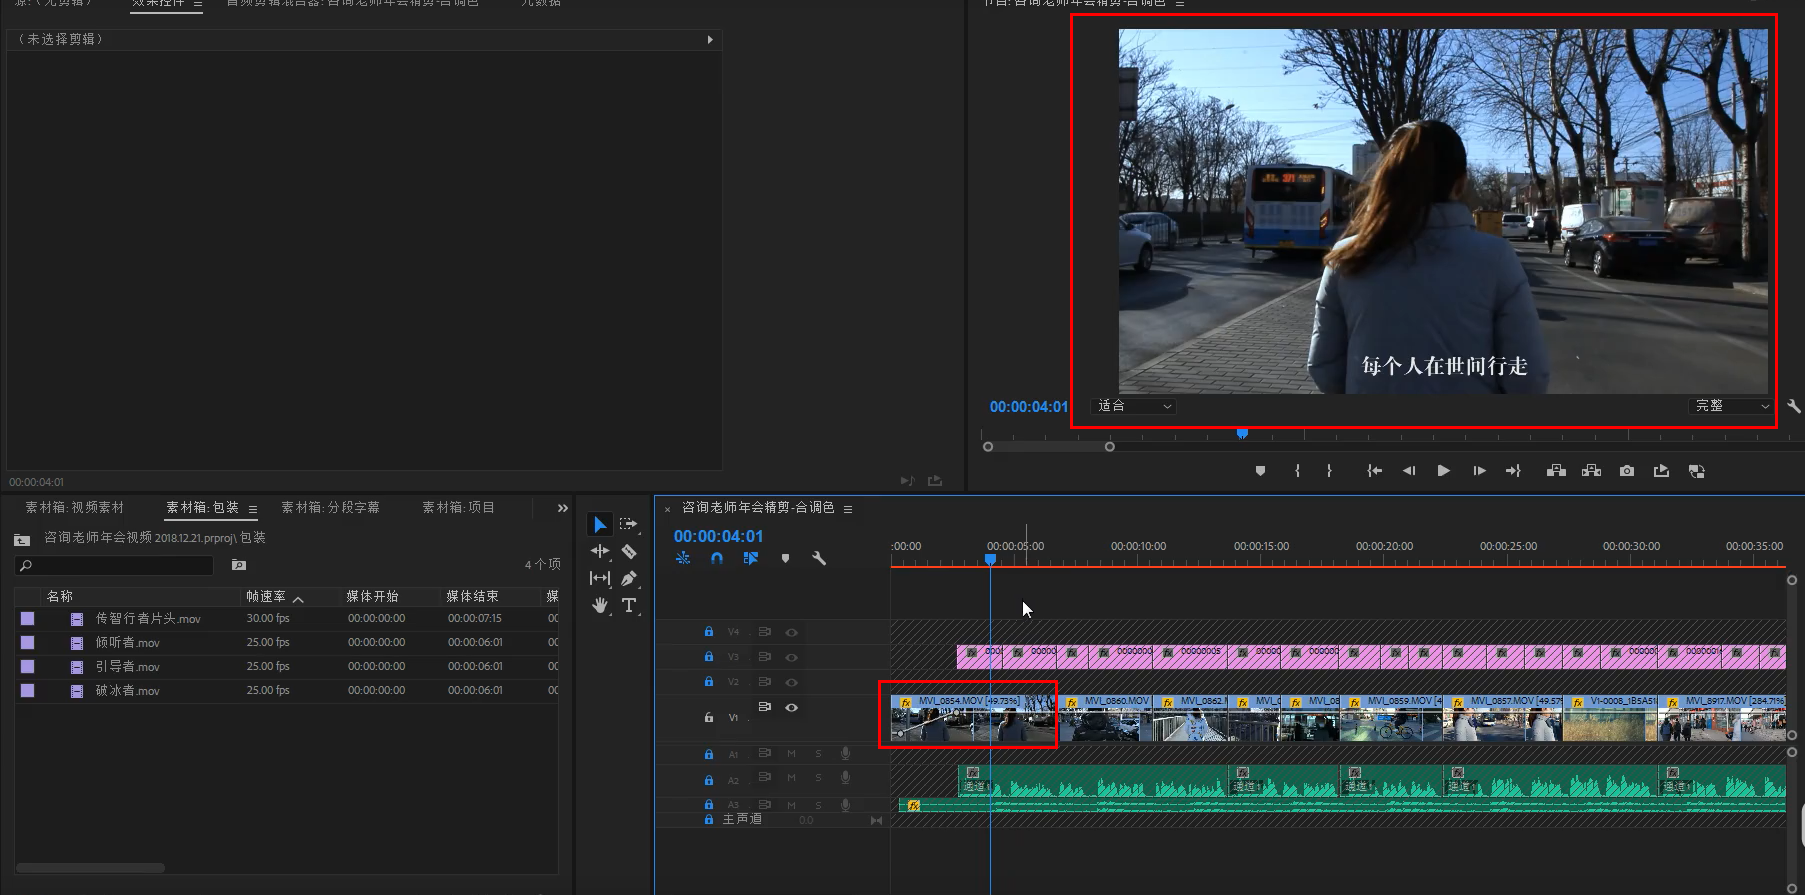Go to In point in program monitor
The width and height of the screenshot is (1805, 895).
[1375, 471]
